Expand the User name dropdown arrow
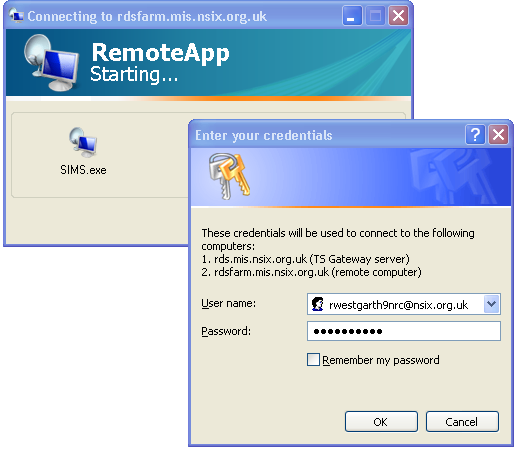The image size is (515, 453). (492, 304)
